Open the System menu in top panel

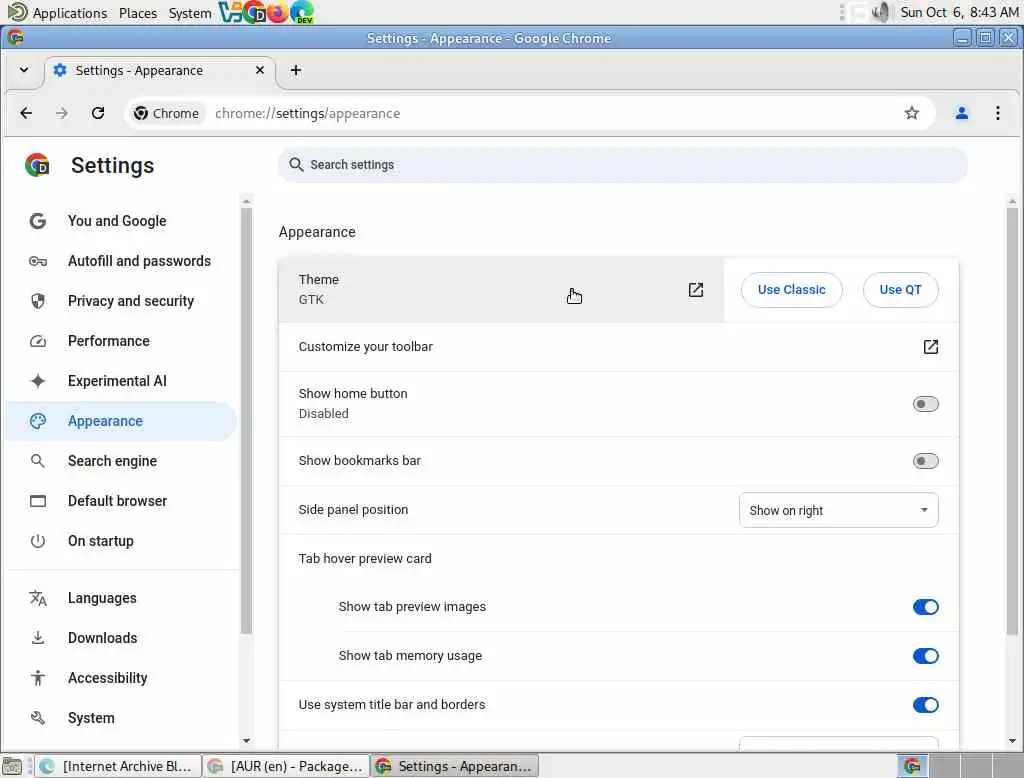tap(189, 12)
